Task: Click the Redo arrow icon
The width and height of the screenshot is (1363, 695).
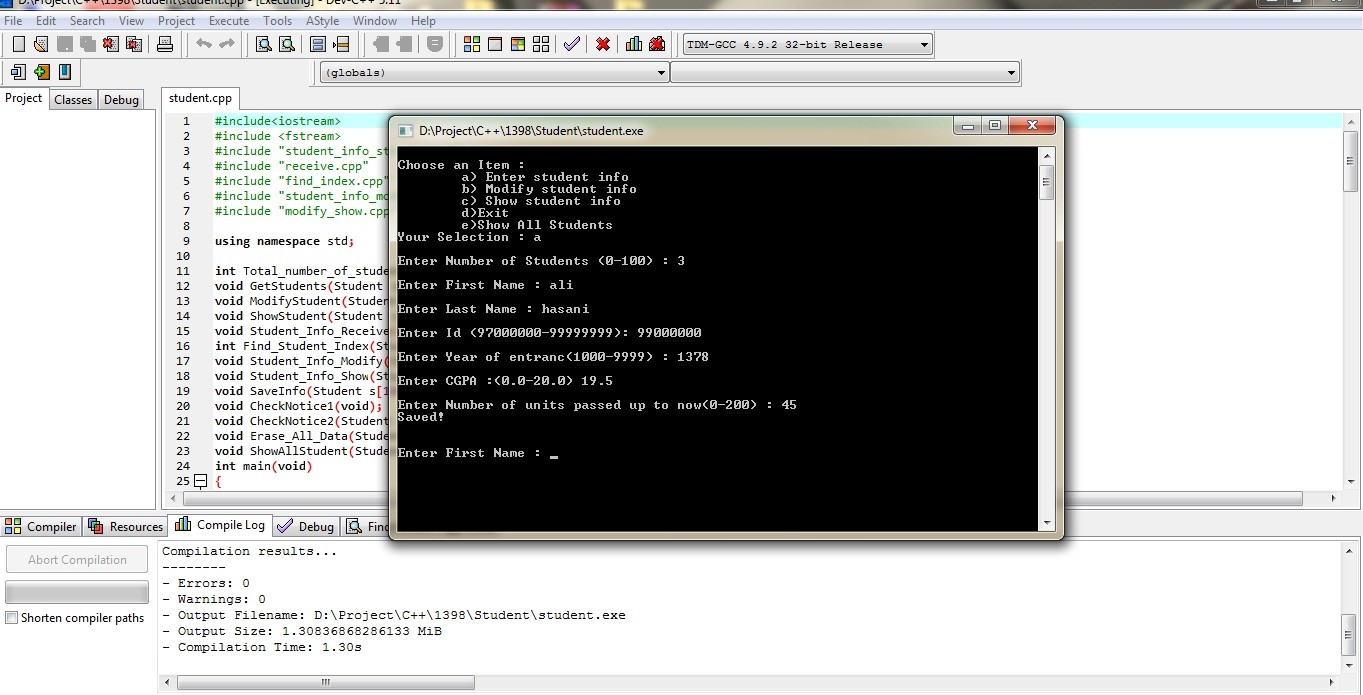Action: pyautogui.click(x=227, y=44)
